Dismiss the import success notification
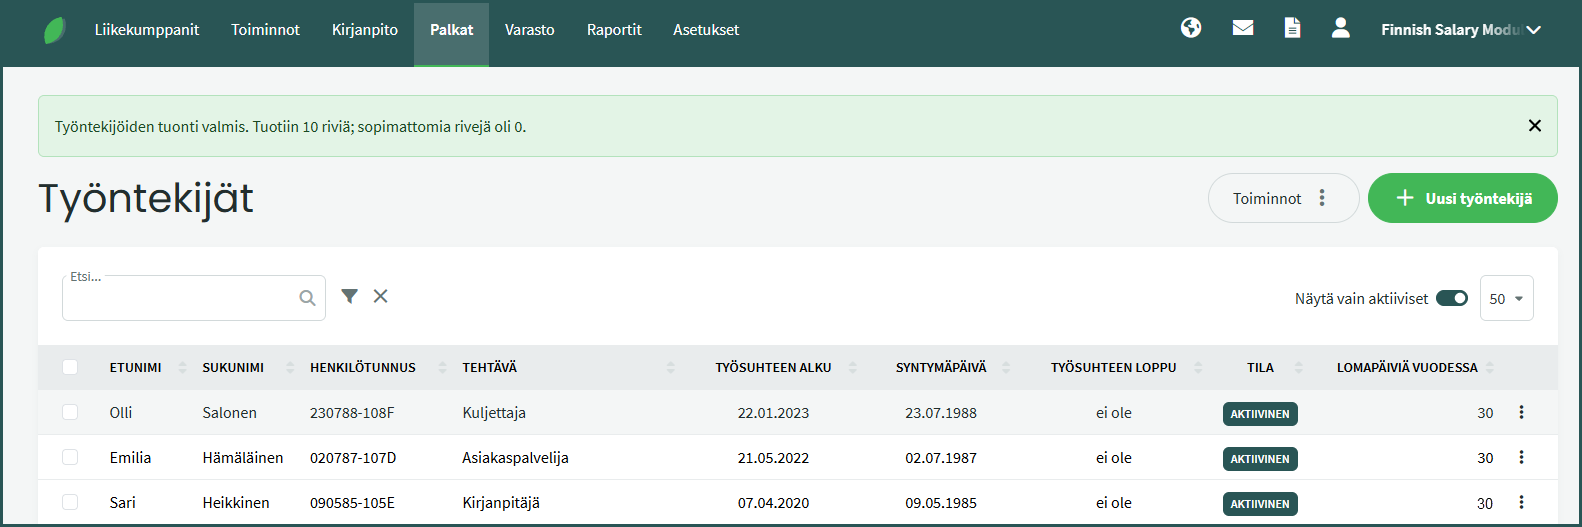The width and height of the screenshot is (1582, 527). click(1534, 126)
